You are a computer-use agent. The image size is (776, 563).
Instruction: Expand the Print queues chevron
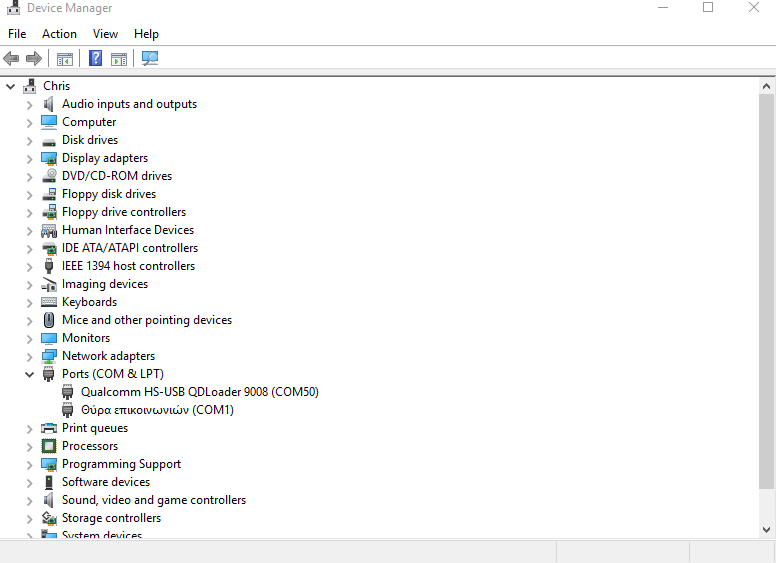29,429
